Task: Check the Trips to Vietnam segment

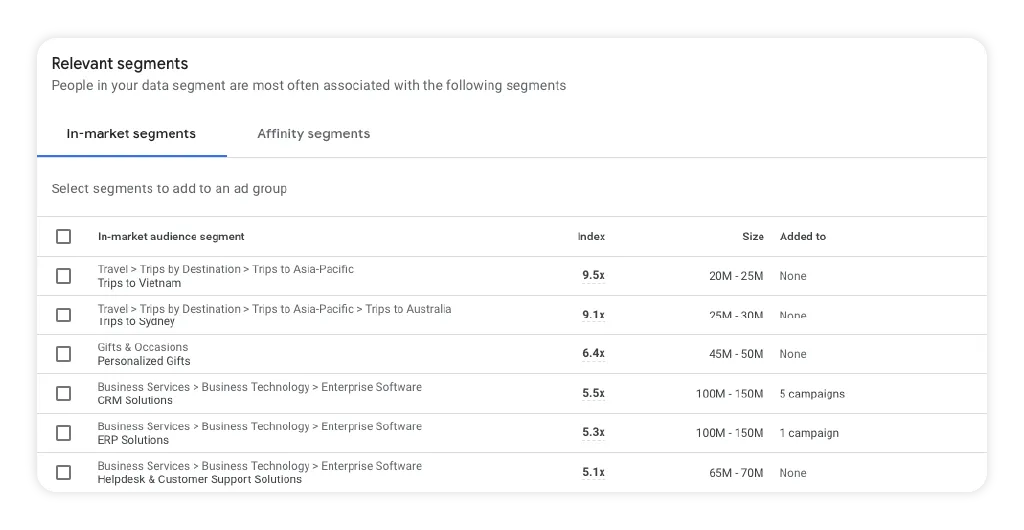Action: 63,276
